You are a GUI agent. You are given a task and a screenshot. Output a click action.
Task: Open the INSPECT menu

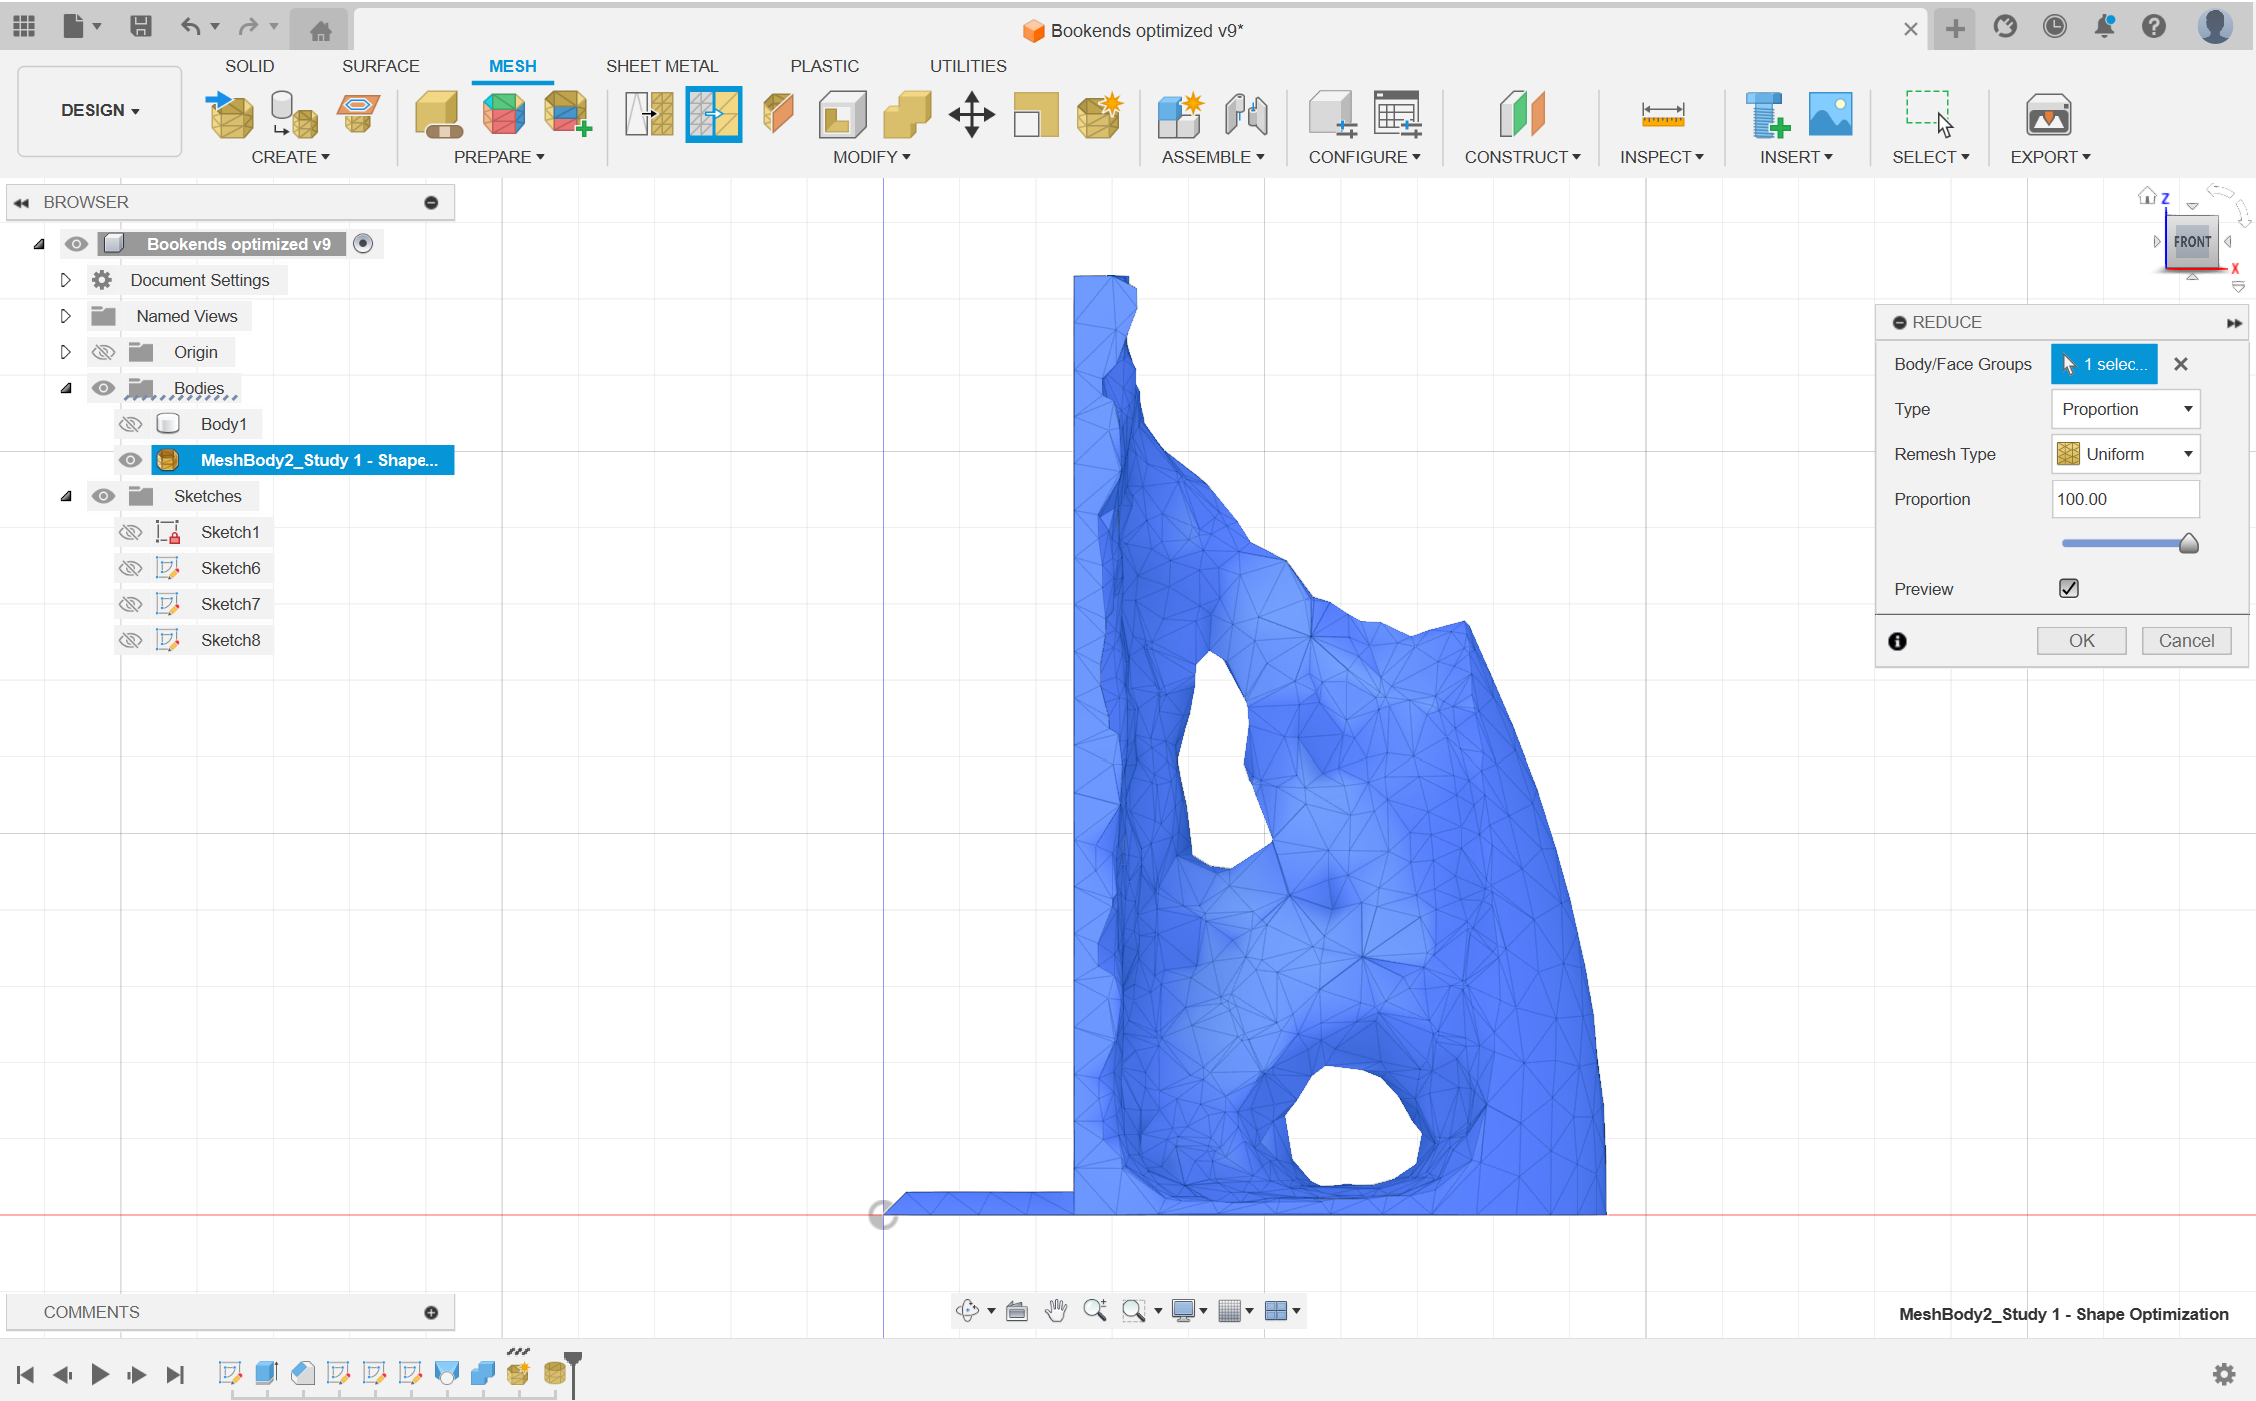click(1661, 157)
